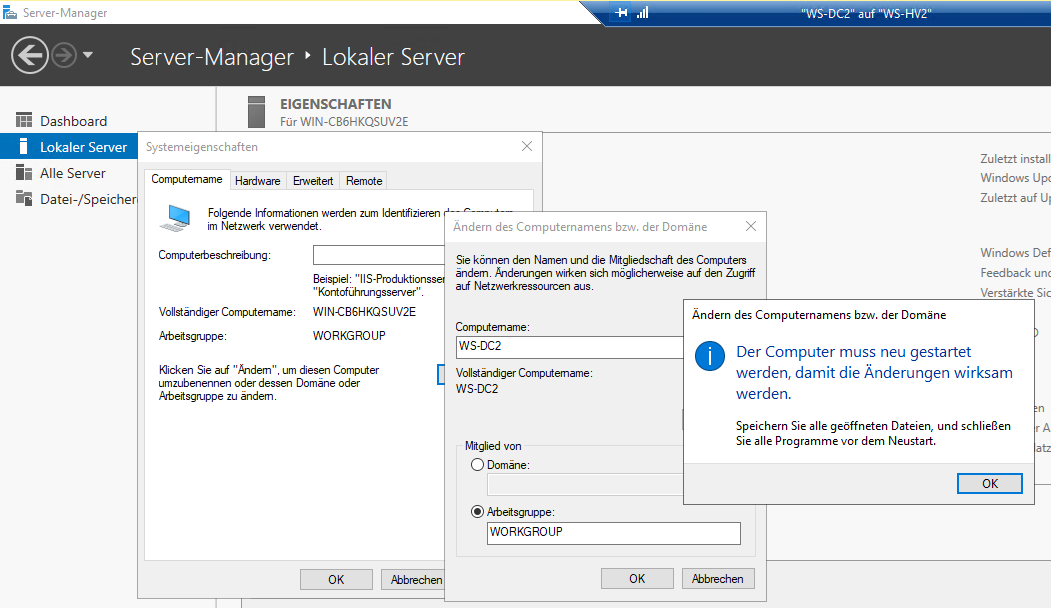Switch to the Hardware tab

coord(257,181)
